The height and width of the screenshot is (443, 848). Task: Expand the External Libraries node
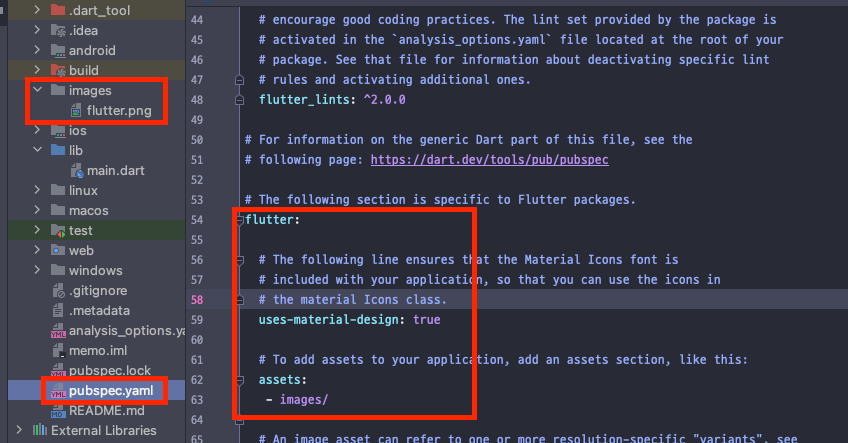[19, 430]
